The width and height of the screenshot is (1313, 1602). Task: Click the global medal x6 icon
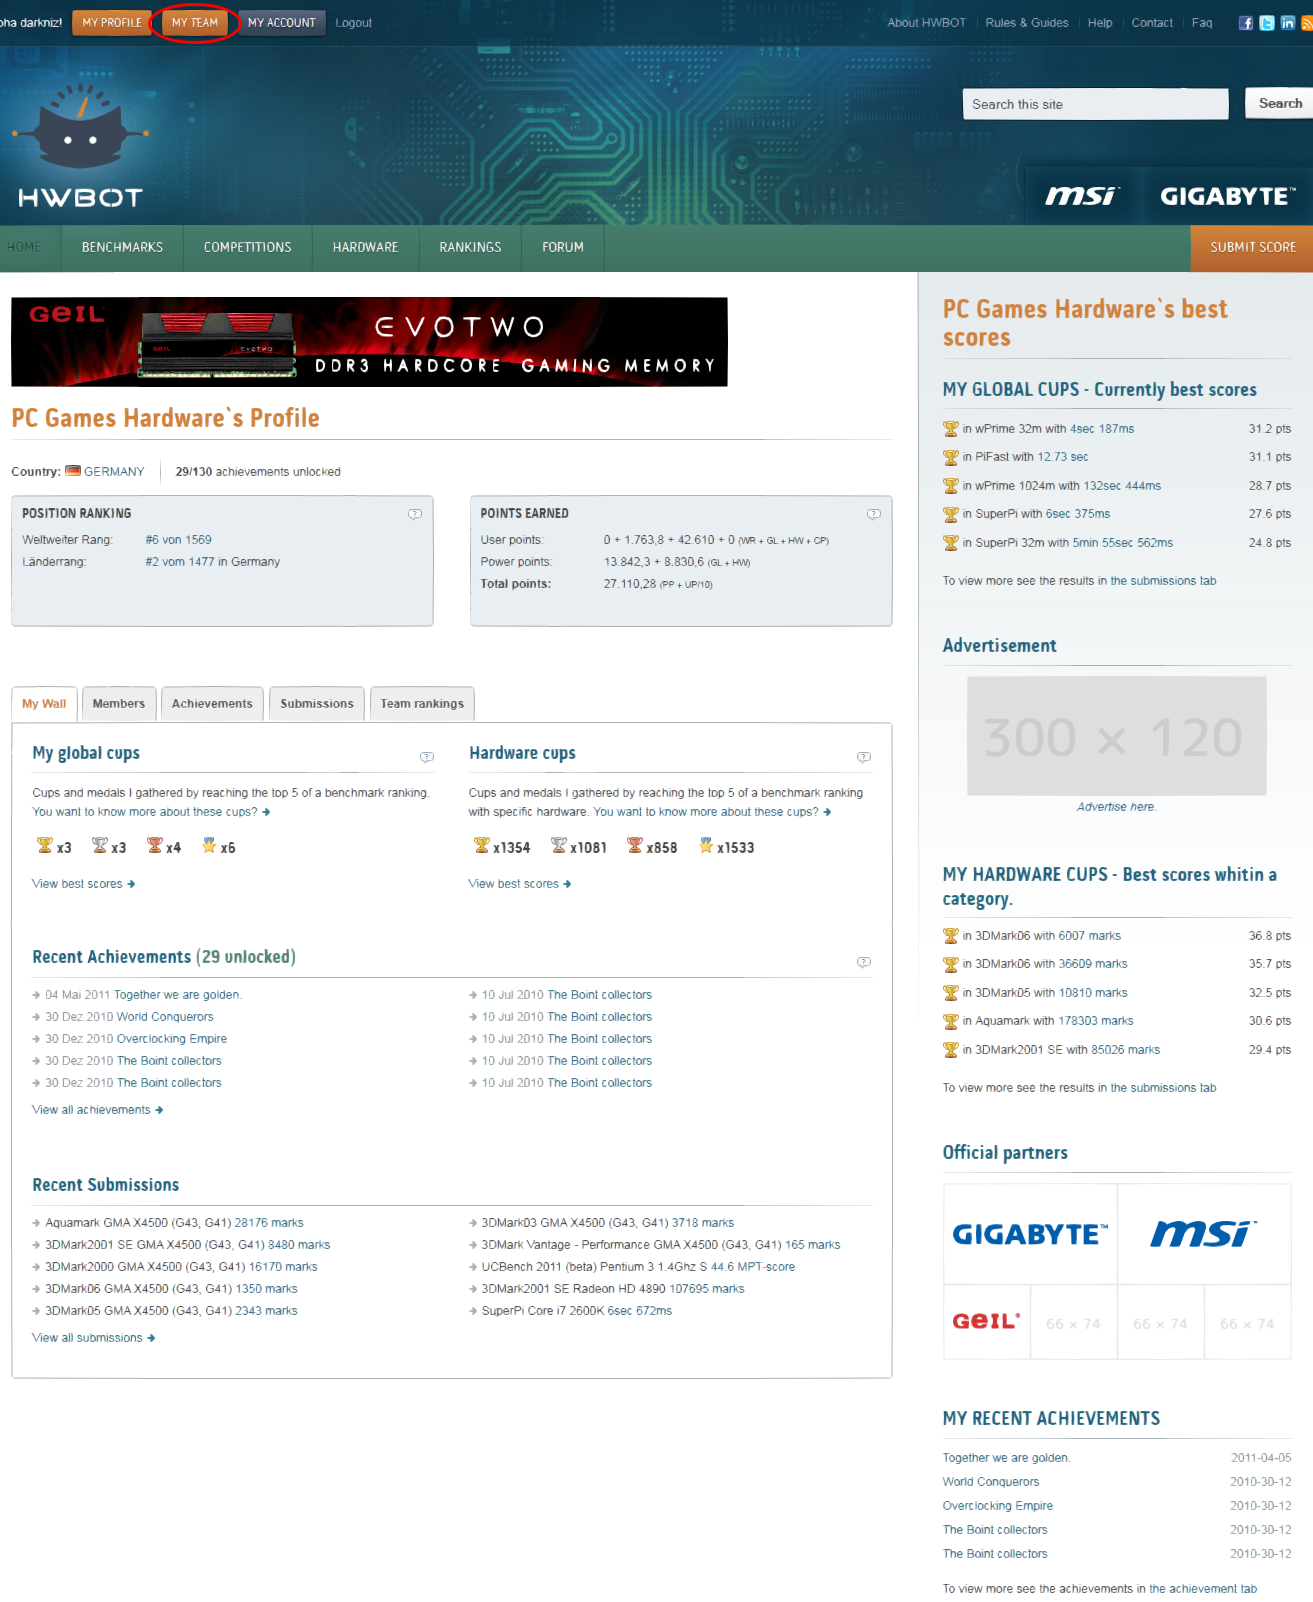[x=209, y=846]
